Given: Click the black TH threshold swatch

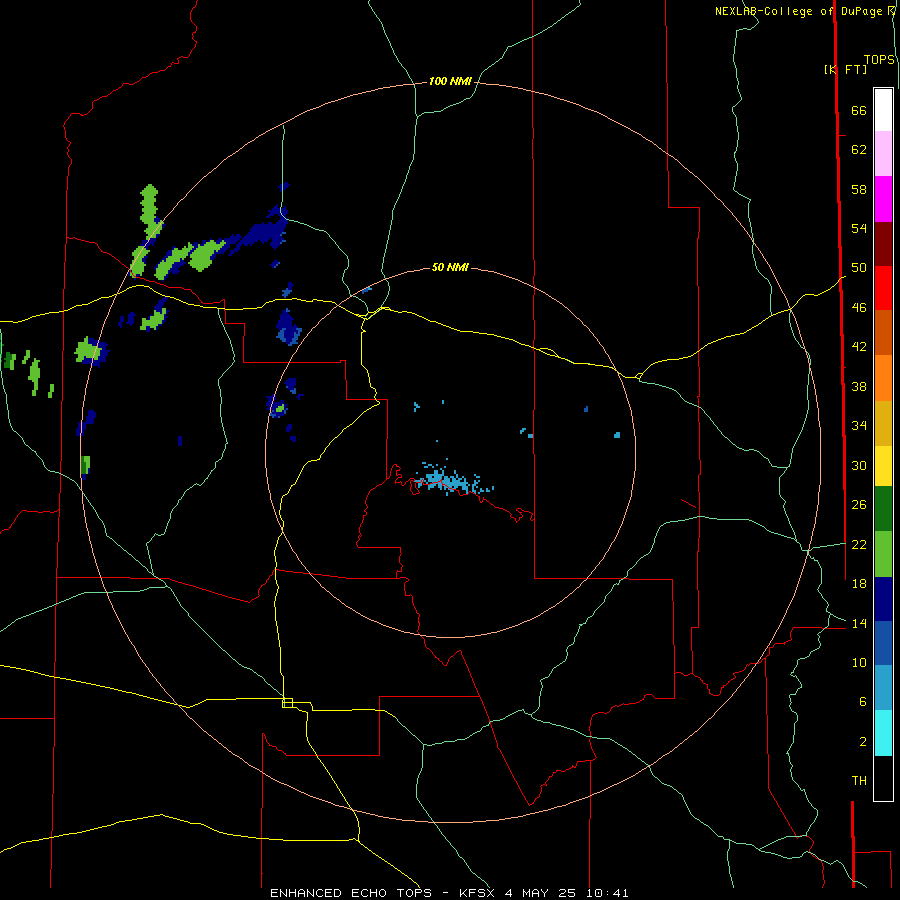Looking at the screenshot, I should 883,778.
